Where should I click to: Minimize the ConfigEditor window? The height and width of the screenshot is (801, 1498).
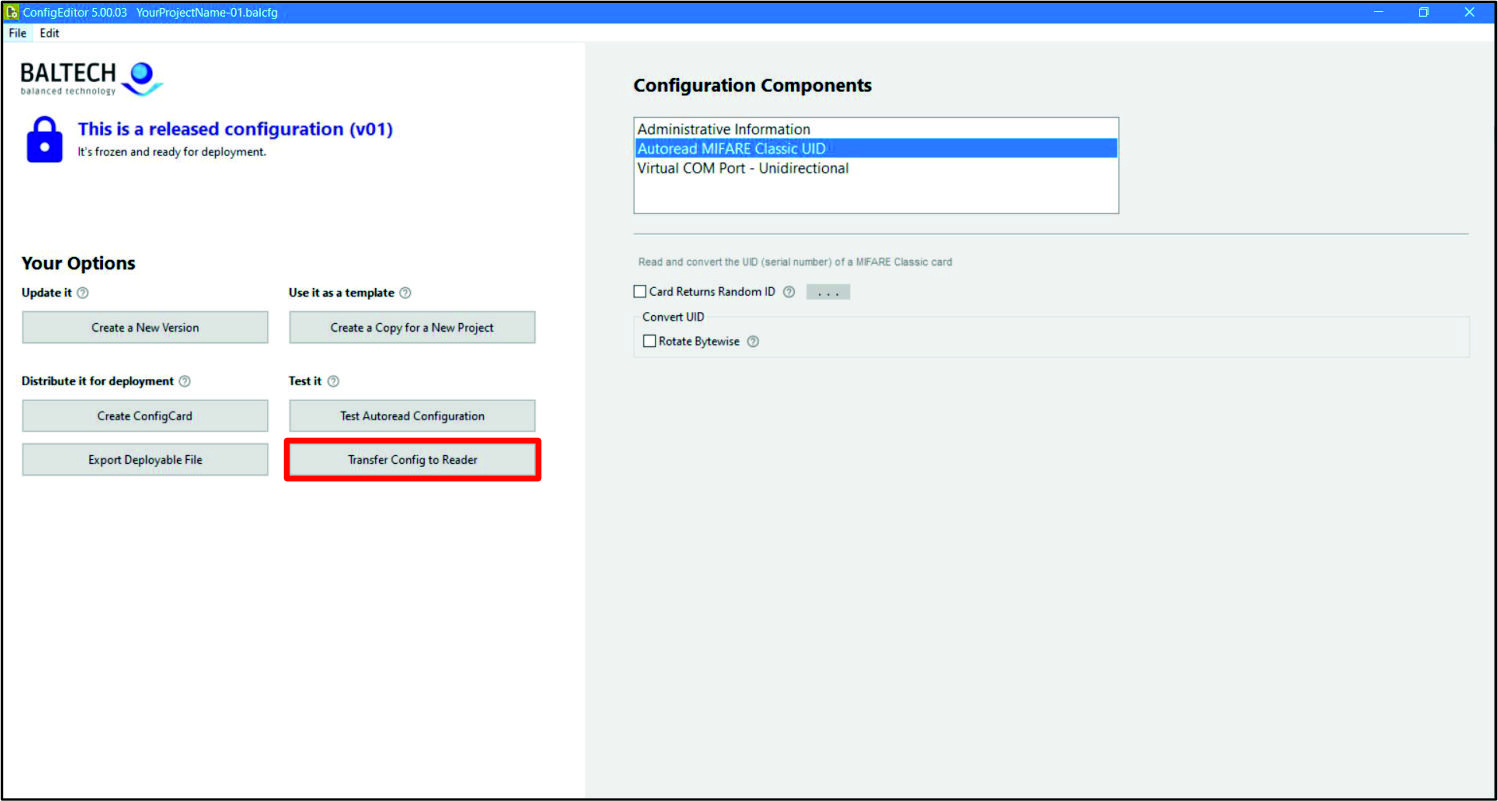[1379, 12]
